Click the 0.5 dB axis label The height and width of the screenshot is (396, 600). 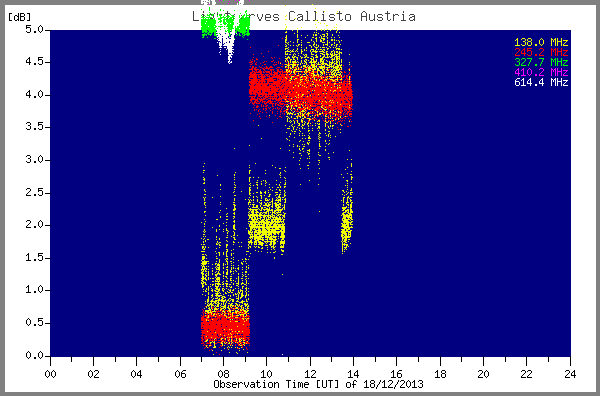34,323
